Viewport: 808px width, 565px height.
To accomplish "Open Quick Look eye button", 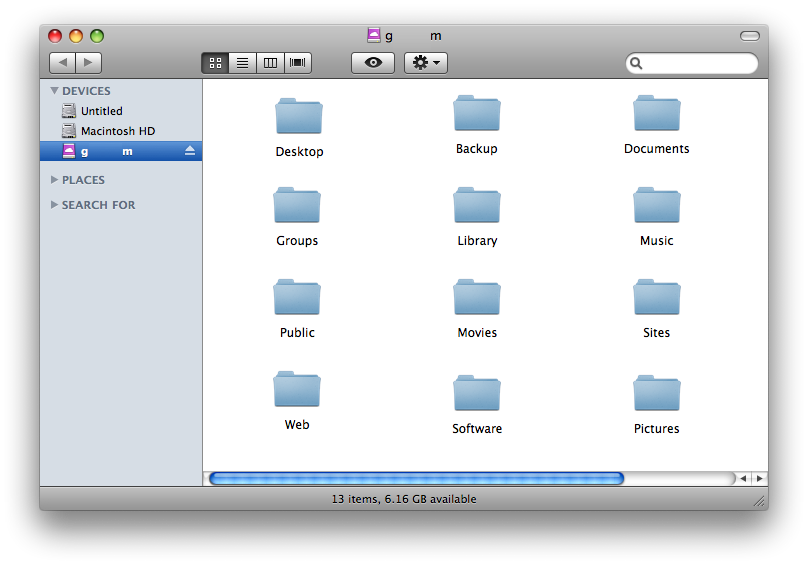I will pos(373,63).
